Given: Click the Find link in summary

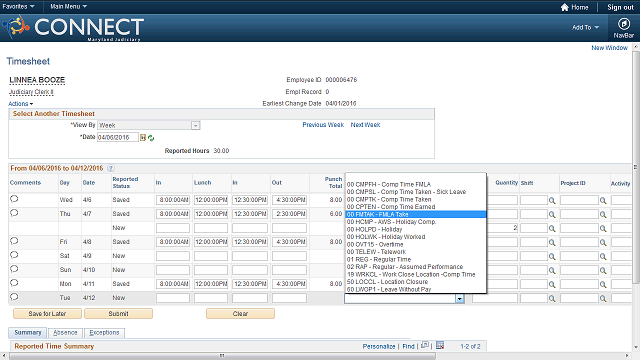Looking at the screenshot, I should pyautogui.click(x=408, y=346).
